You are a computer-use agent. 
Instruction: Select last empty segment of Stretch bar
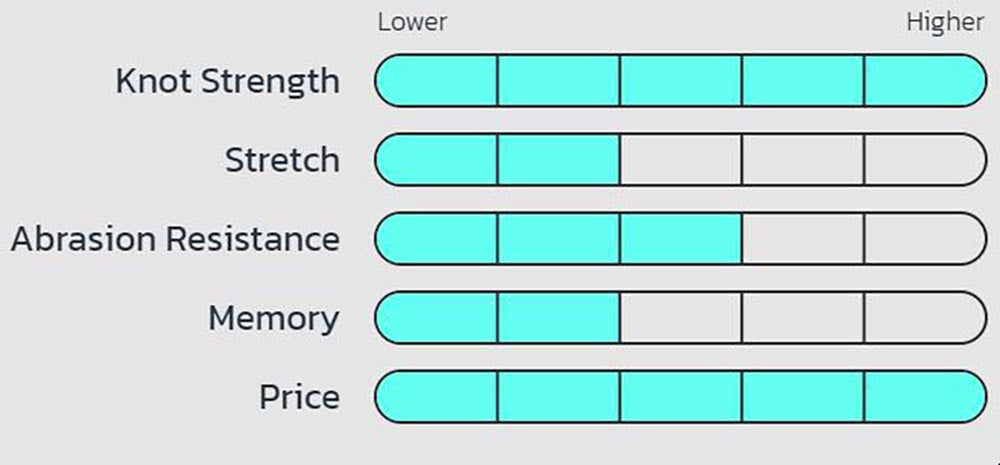[x=925, y=160]
